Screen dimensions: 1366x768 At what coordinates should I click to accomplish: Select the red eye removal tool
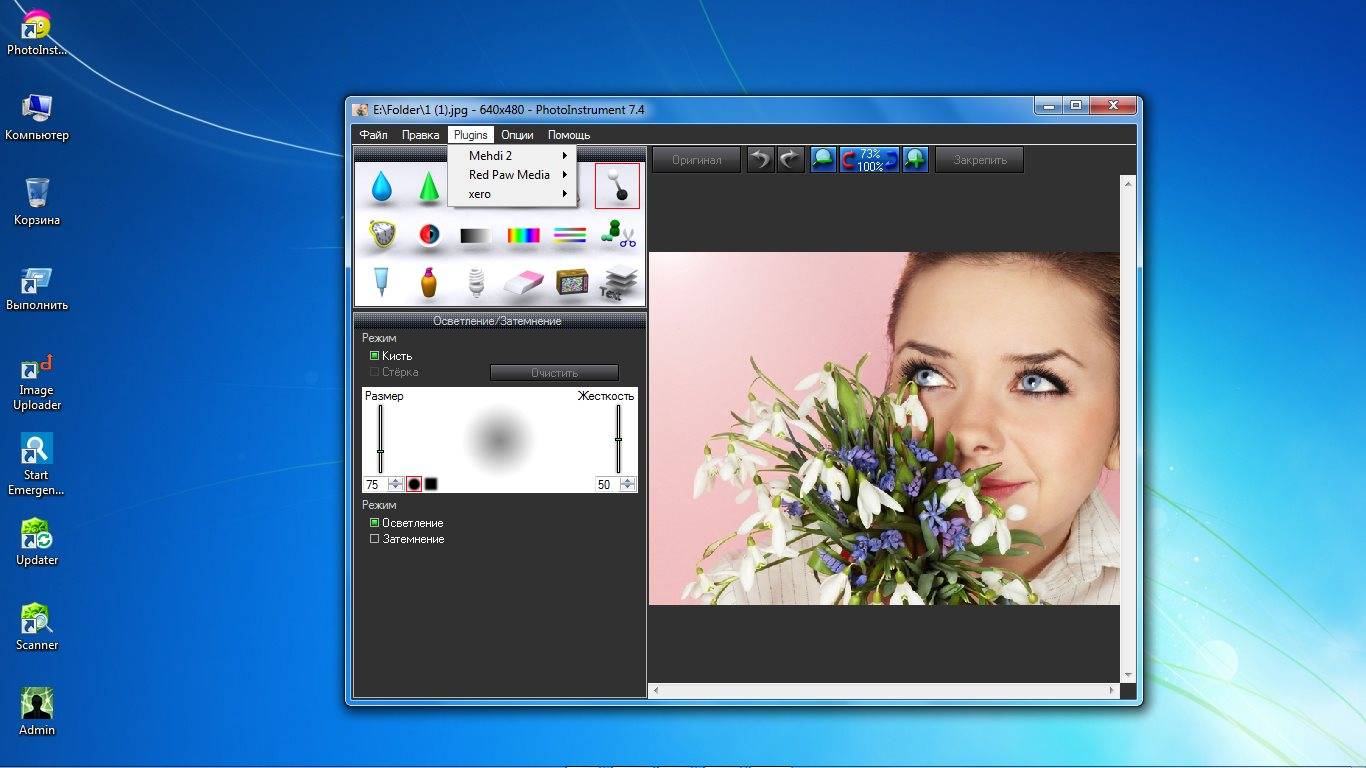(x=429, y=235)
